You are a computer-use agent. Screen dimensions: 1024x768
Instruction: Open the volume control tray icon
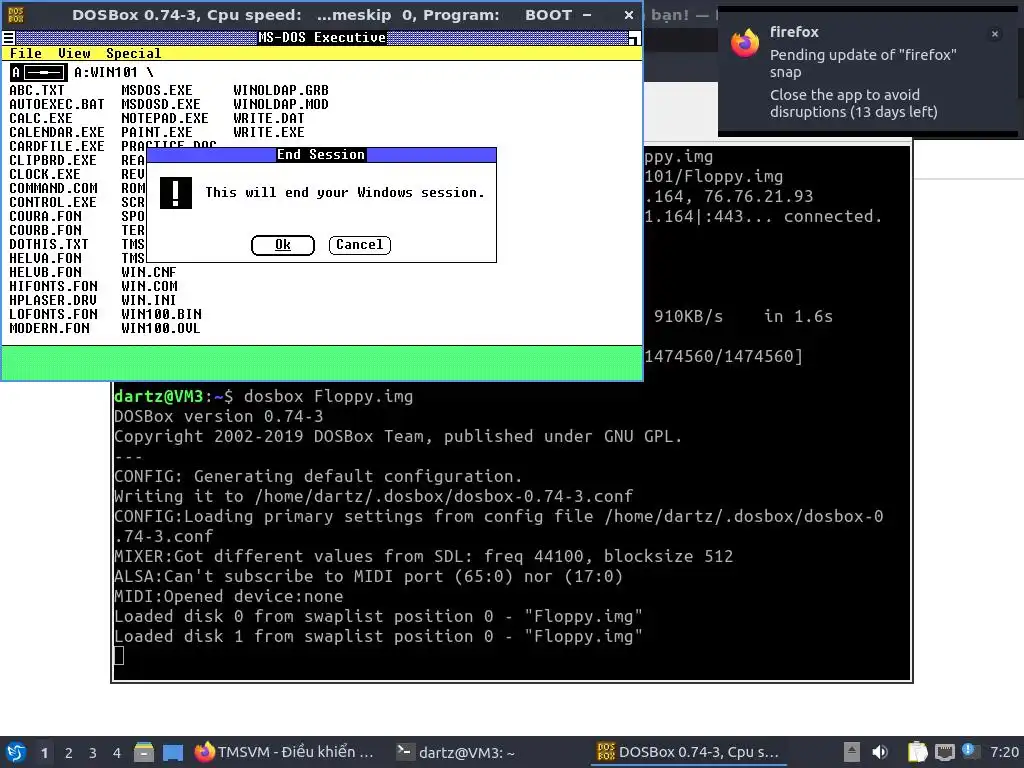[880, 752]
